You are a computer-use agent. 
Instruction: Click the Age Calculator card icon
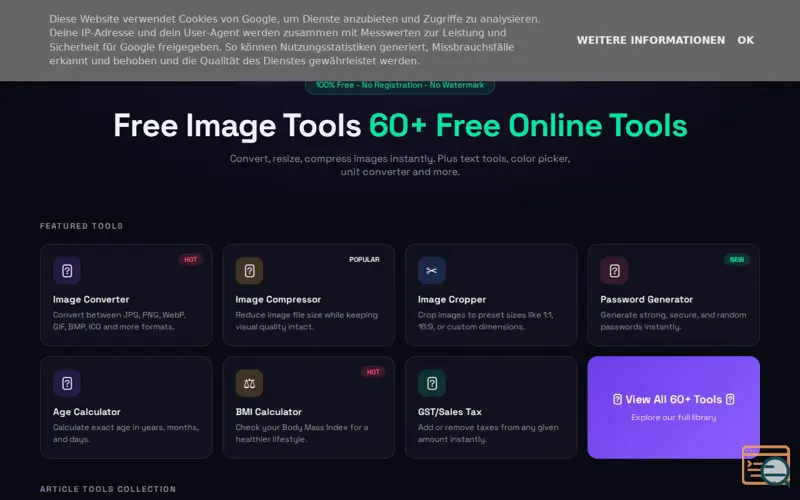coord(67,383)
